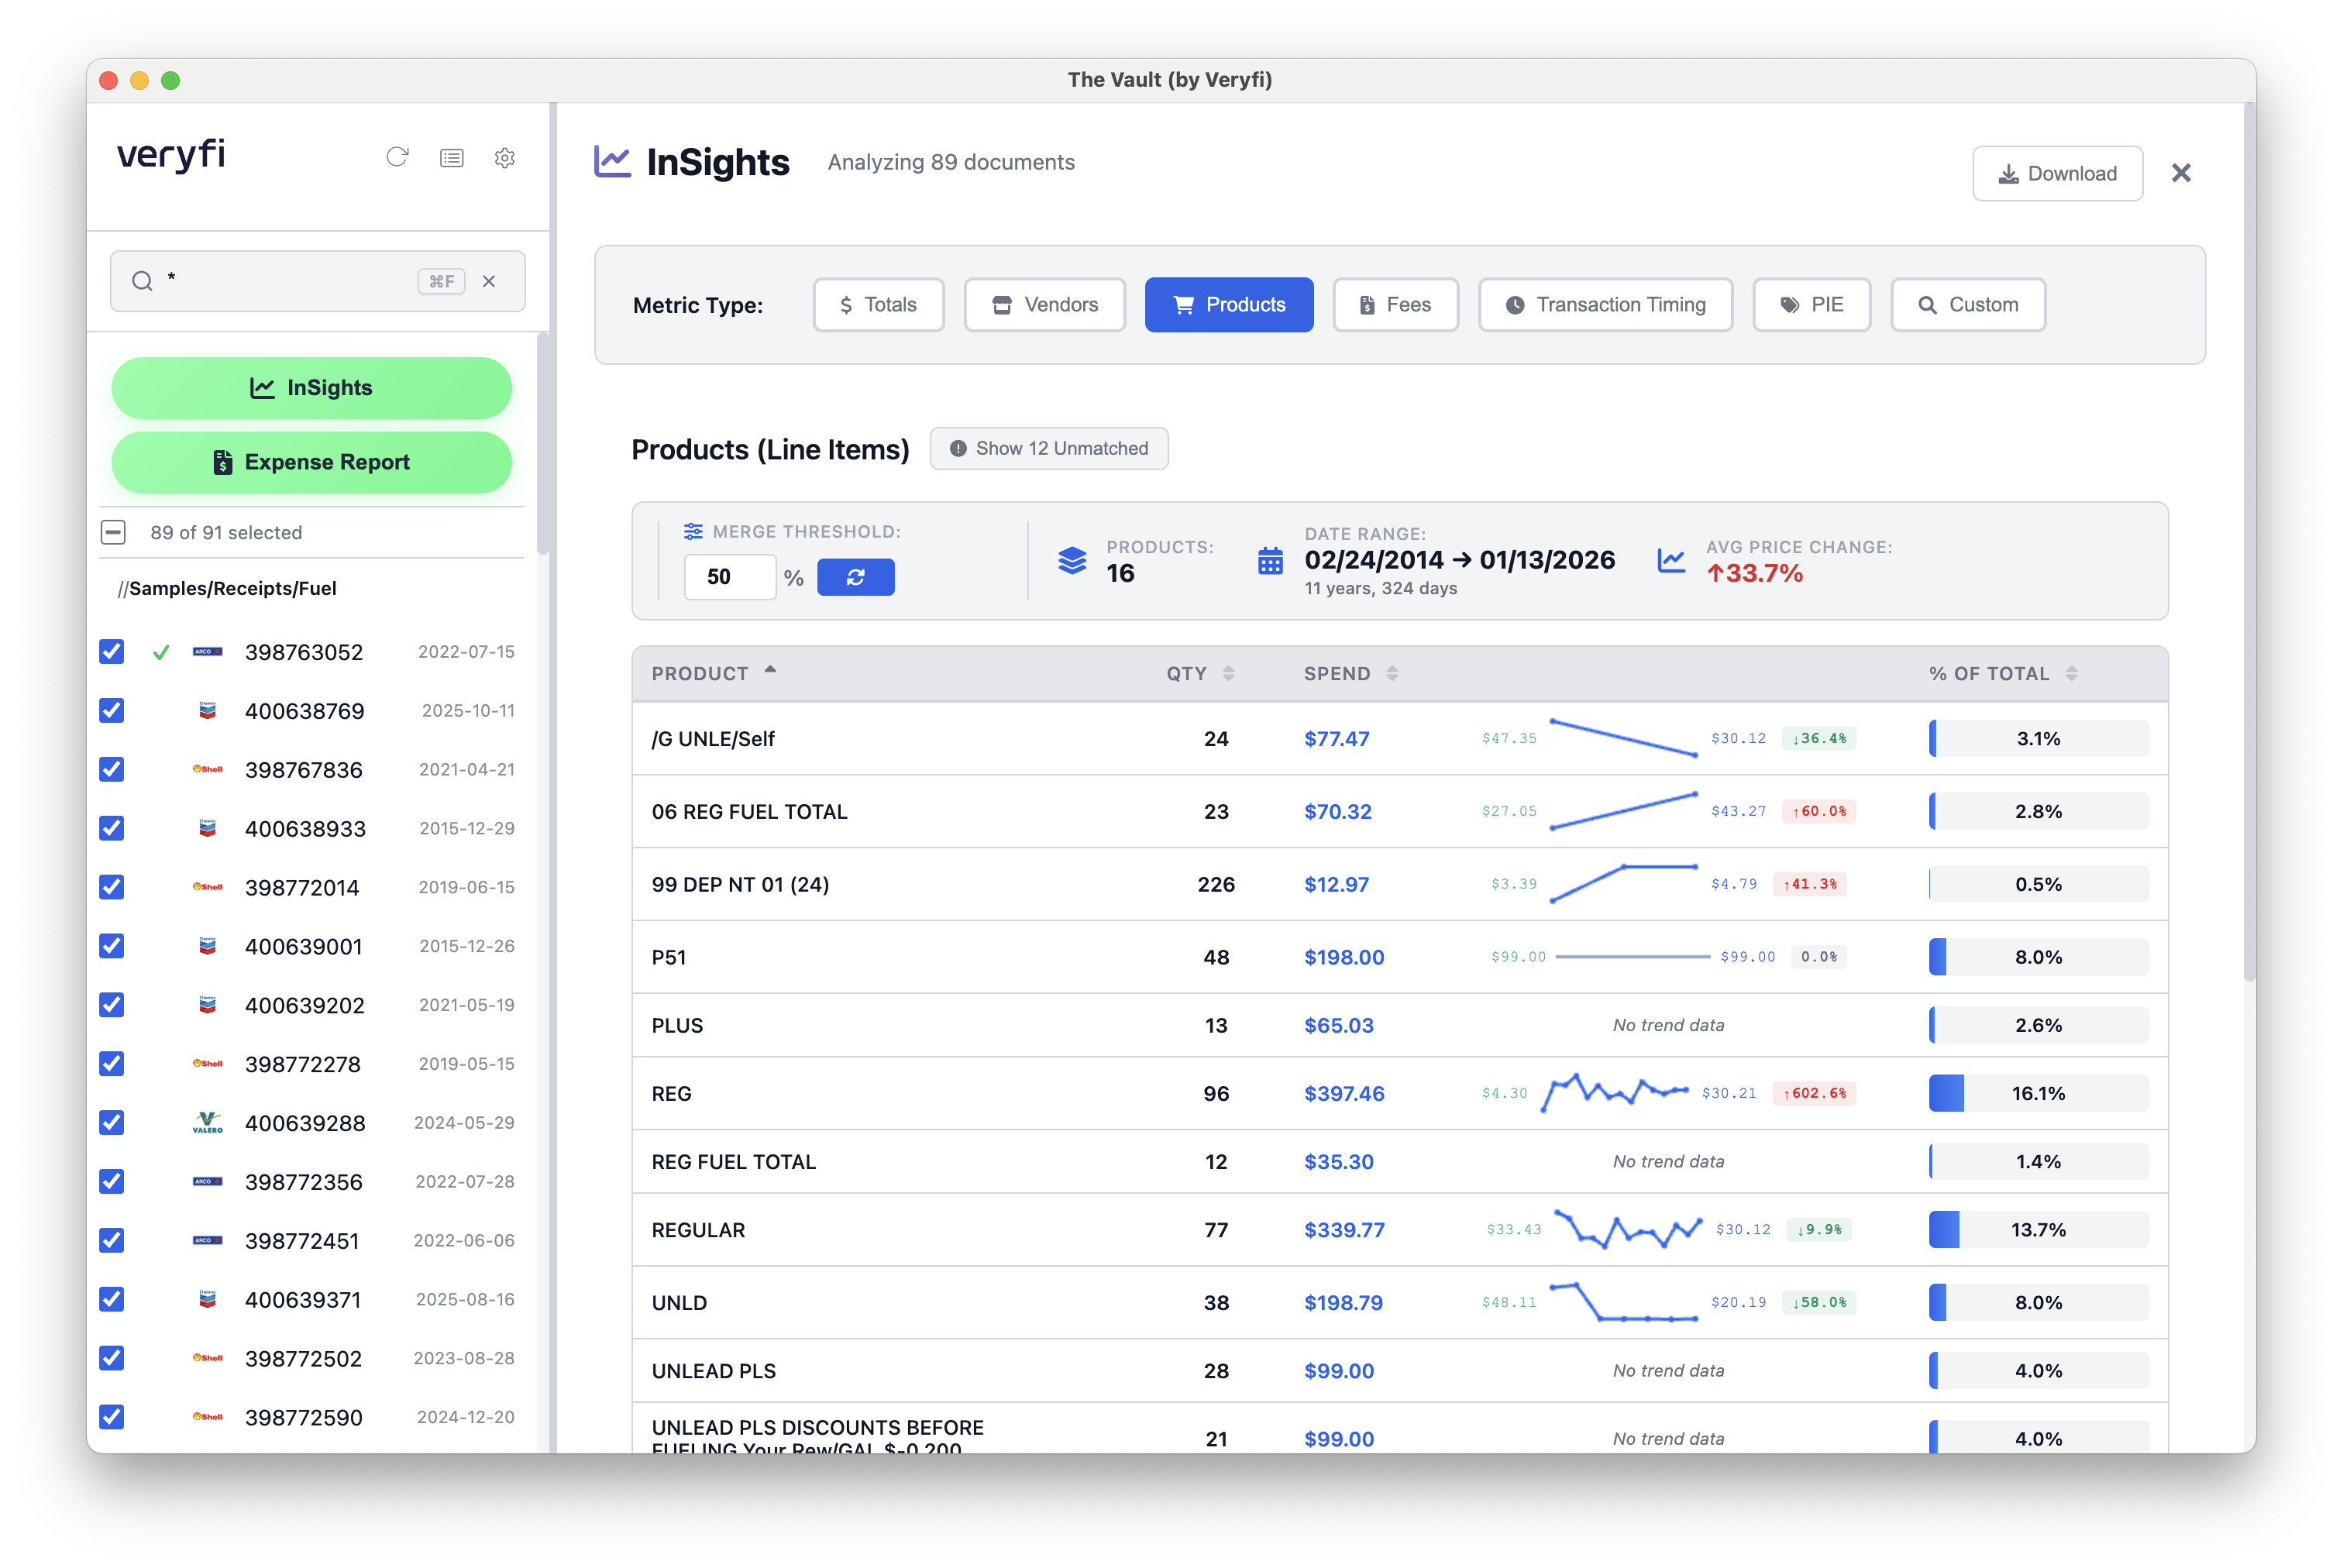
Task: Click the refresh icon beside veryfi logo
Action: pos(397,157)
